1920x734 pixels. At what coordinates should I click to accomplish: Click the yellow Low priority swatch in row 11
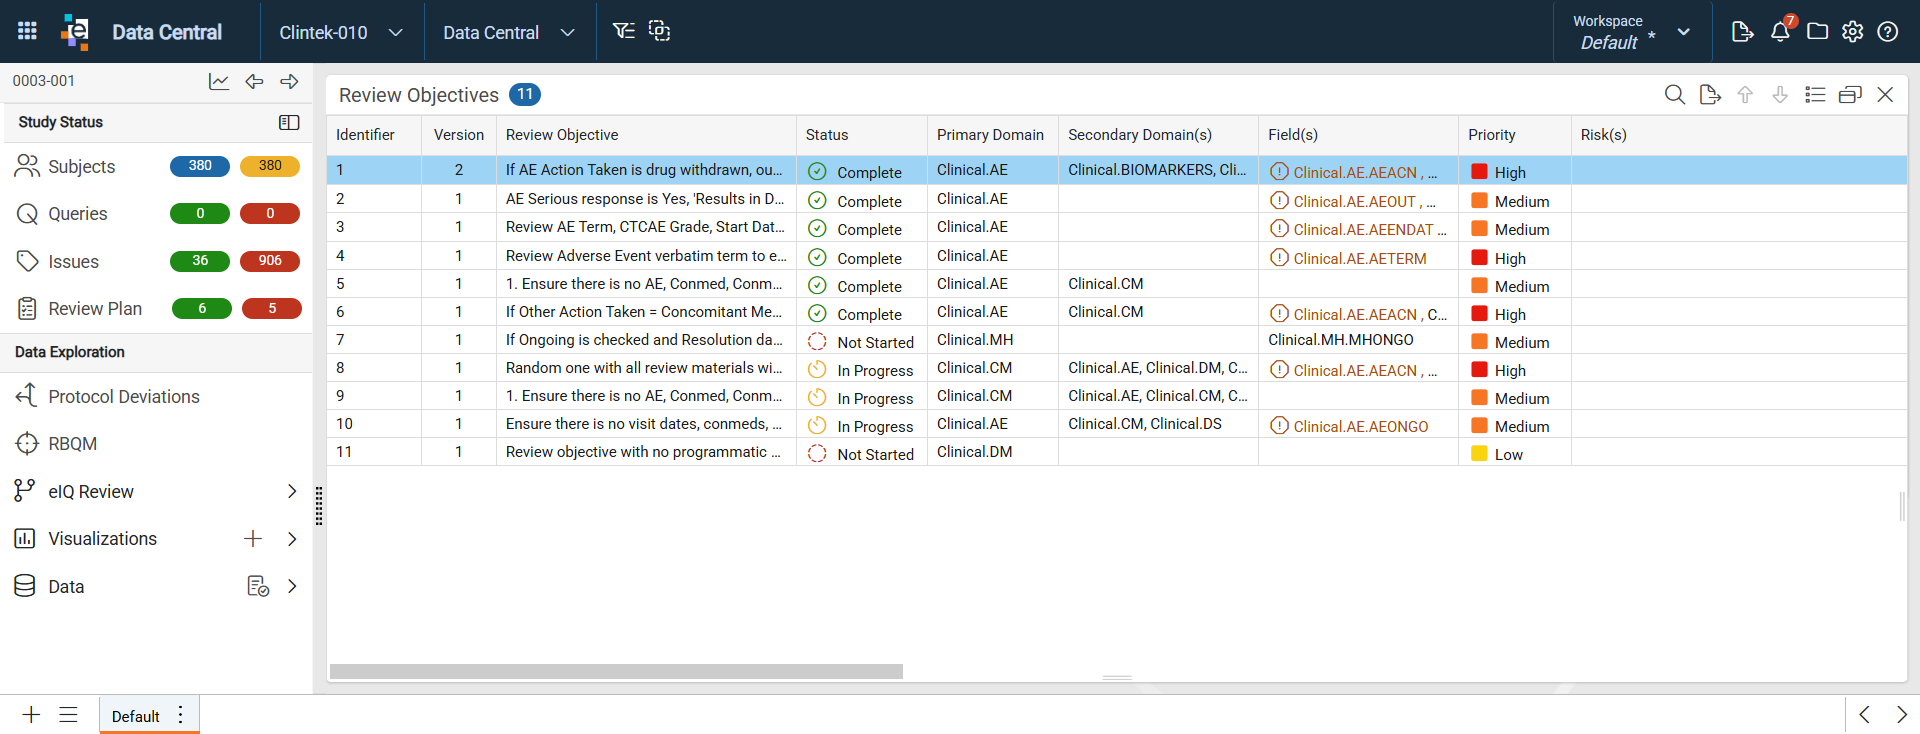1479,454
